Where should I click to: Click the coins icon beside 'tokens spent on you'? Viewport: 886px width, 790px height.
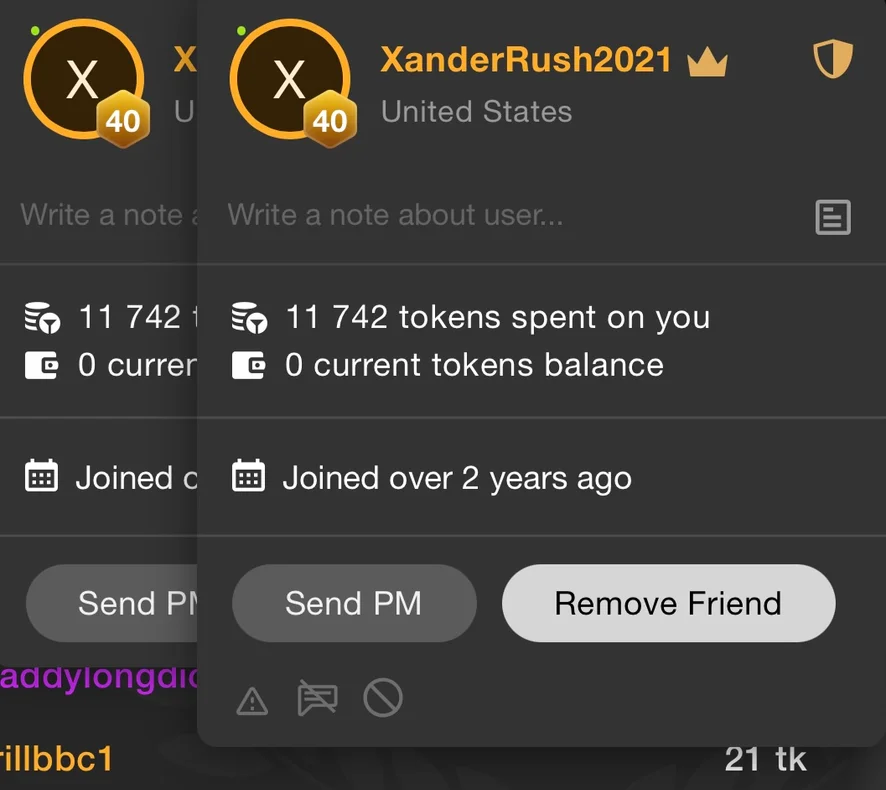tap(250, 318)
